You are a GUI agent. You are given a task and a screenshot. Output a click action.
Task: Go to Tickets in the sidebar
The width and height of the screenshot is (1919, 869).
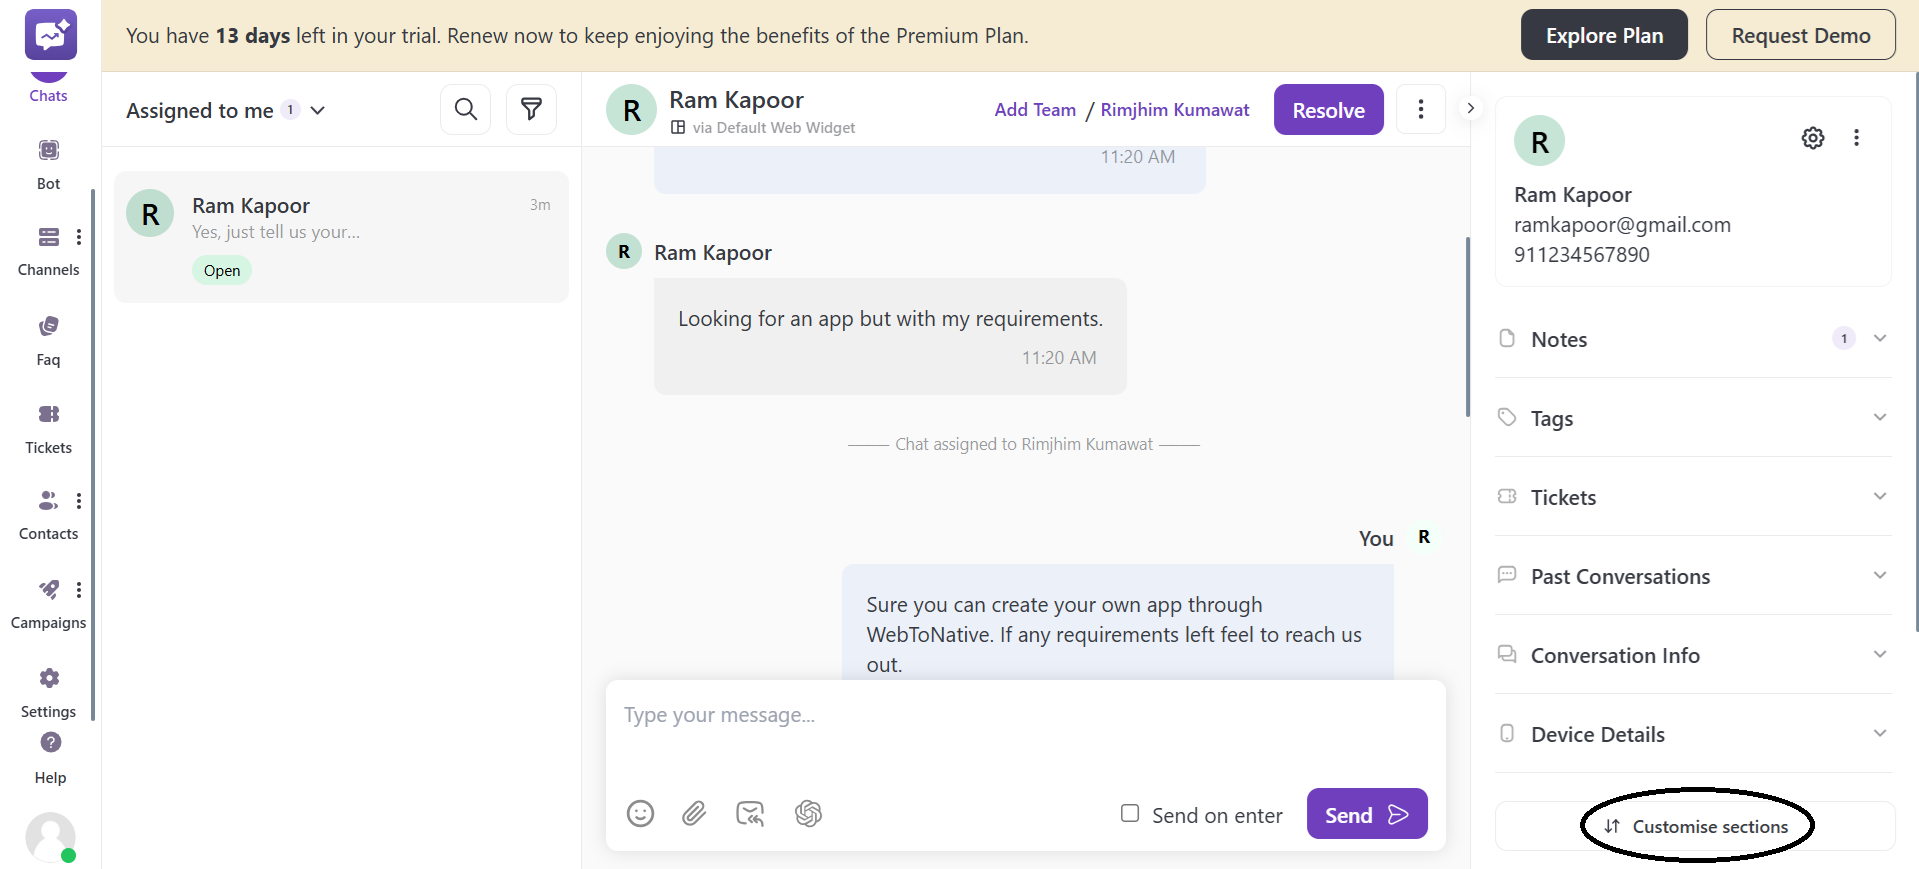(x=48, y=427)
